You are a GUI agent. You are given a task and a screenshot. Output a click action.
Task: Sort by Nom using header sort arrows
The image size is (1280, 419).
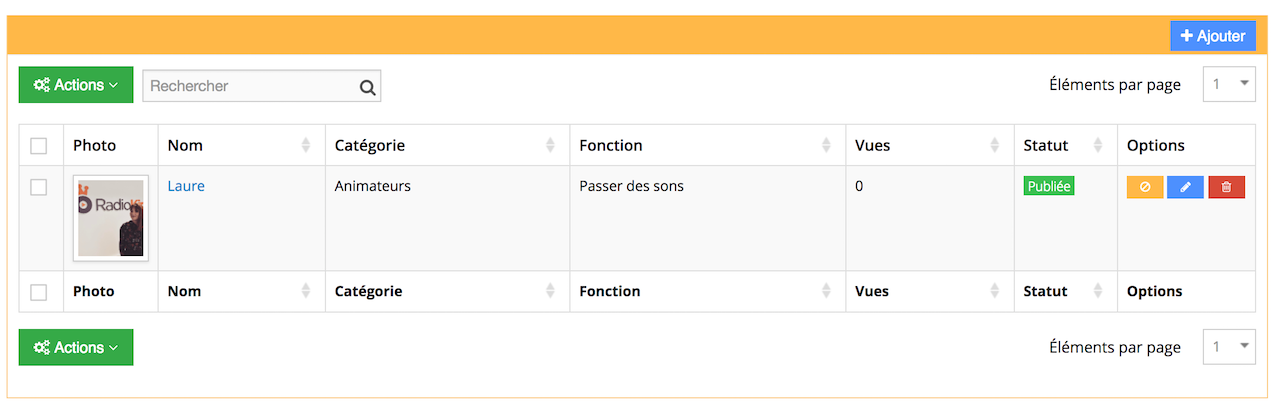click(306, 145)
